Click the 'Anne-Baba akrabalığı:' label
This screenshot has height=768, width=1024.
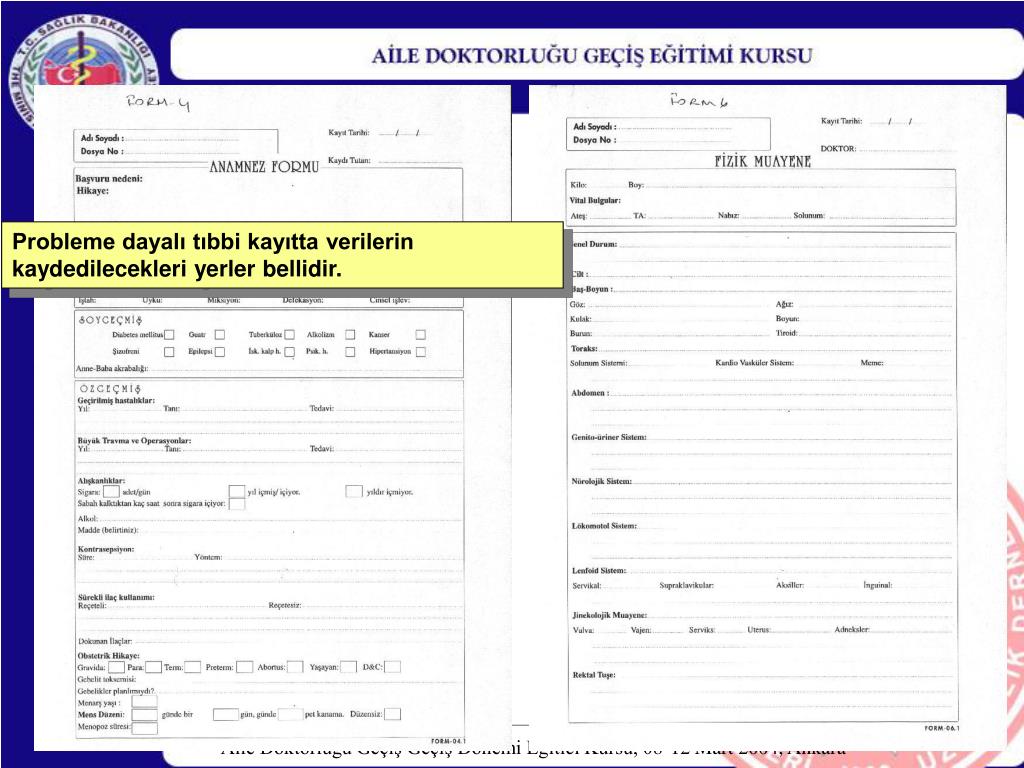coord(112,368)
